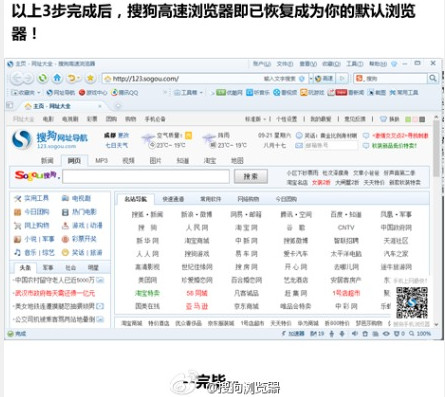Open the 京东商城 link
Screen dimensions: 445x397
[x=246, y=306]
